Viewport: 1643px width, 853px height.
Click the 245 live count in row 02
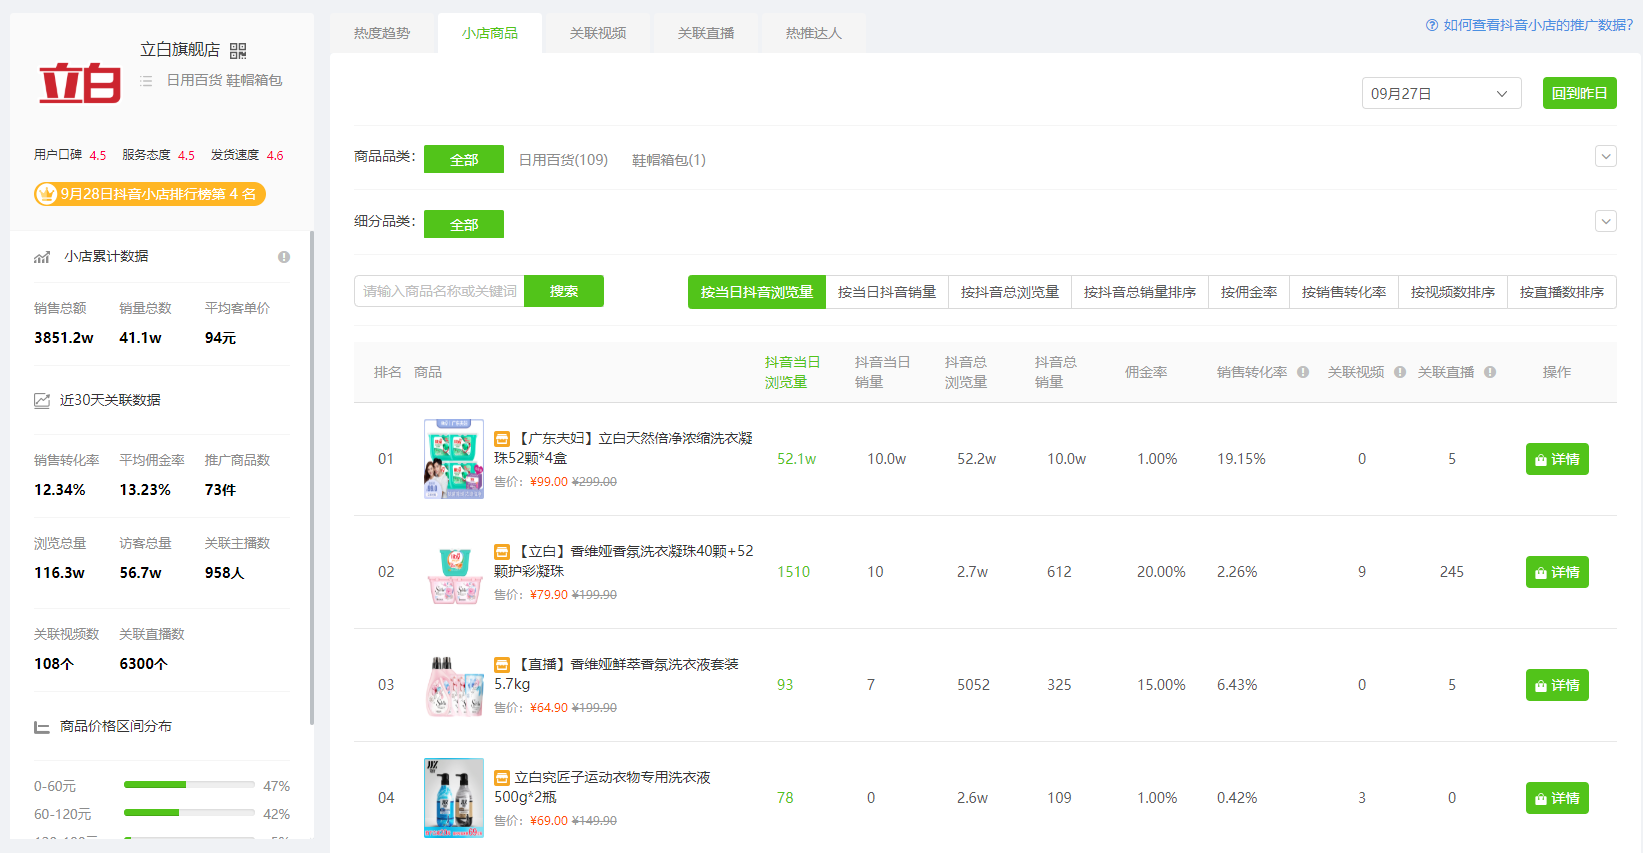pos(1452,572)
